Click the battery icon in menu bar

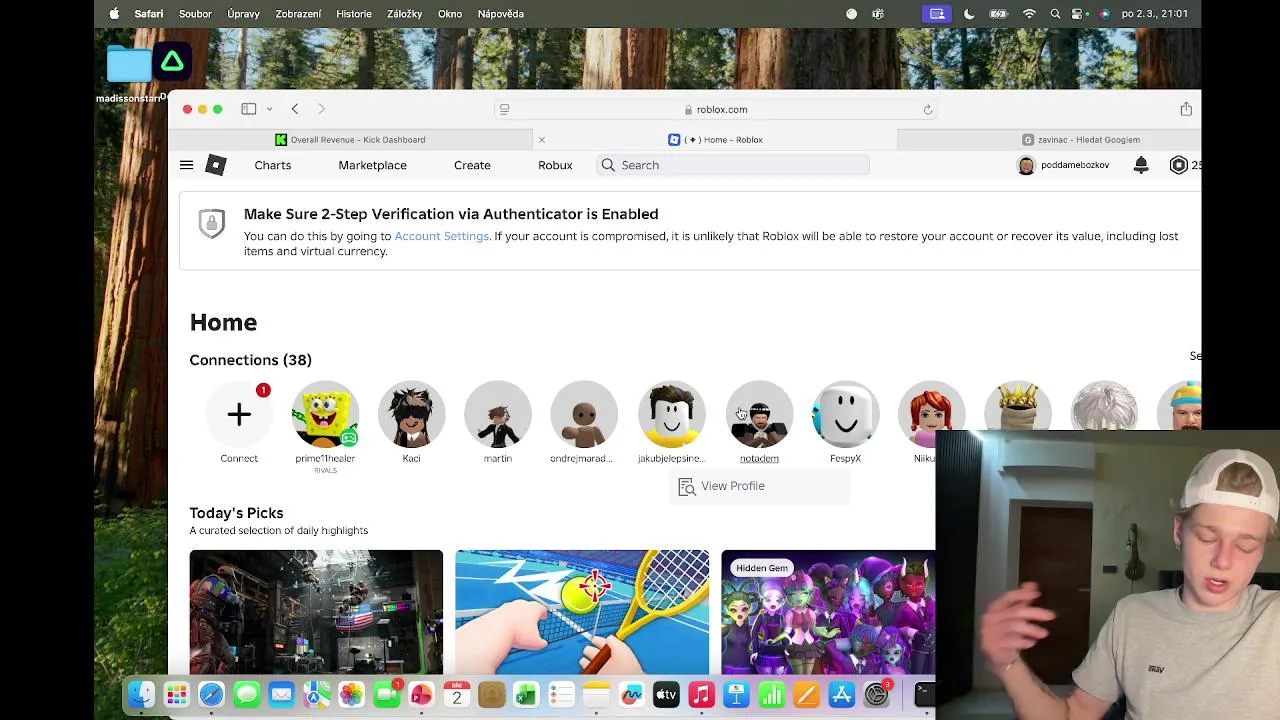[998, 14]
